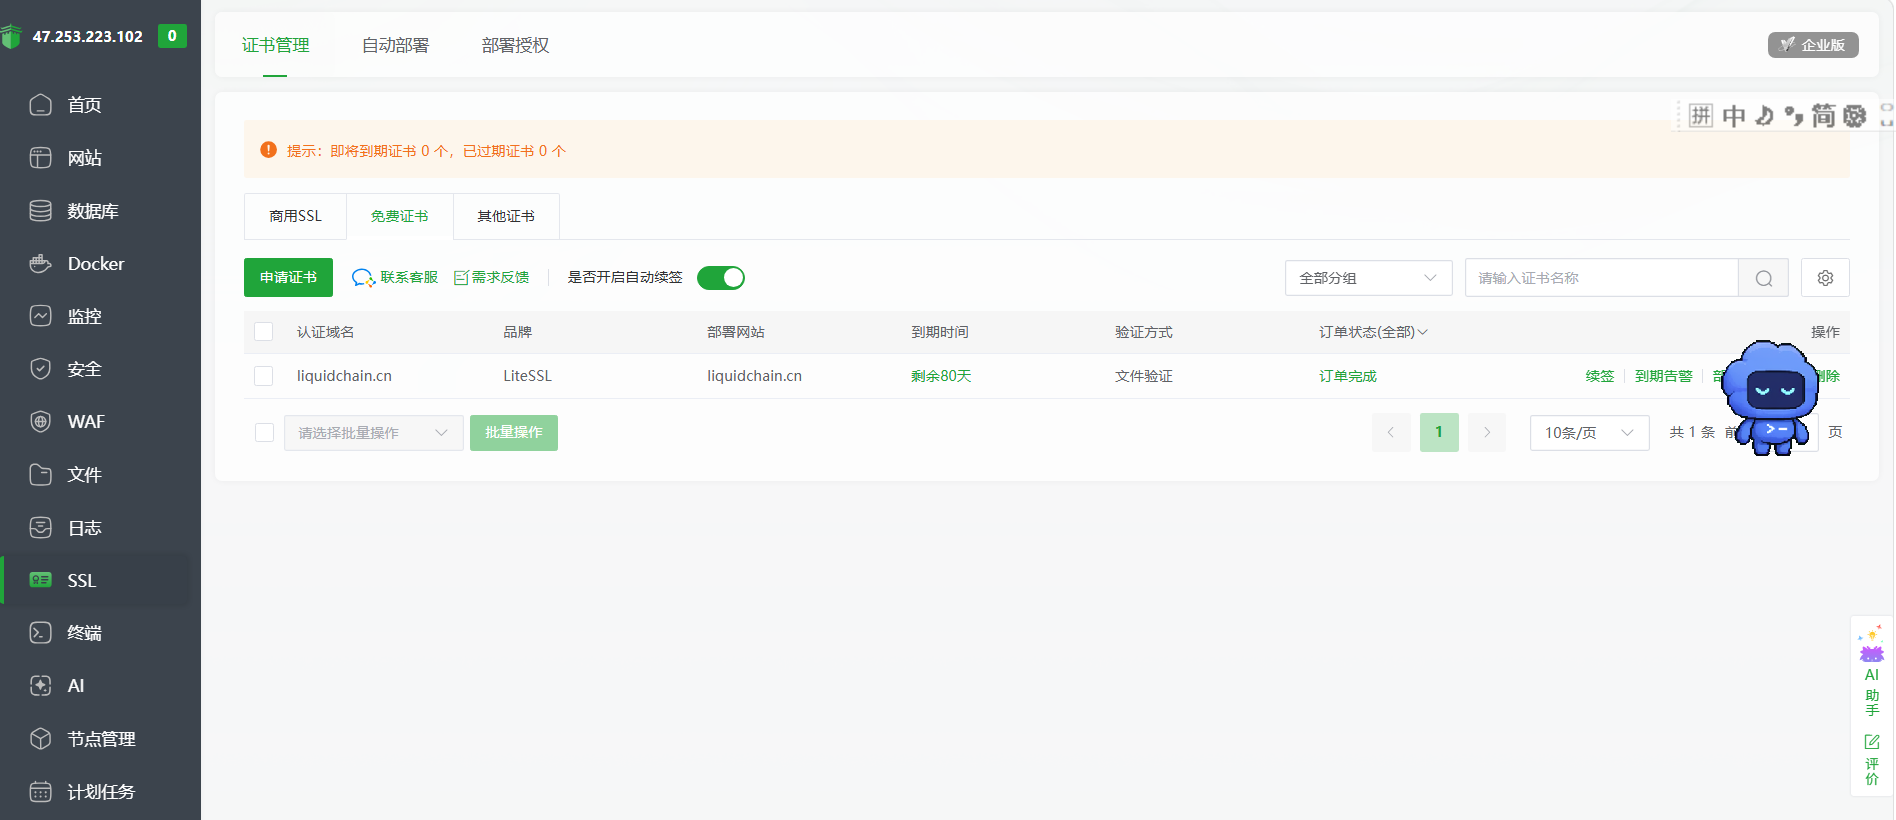Open the WAF shield icon
This screenshot has width=1896, height=820.
[x=40, y=422]
